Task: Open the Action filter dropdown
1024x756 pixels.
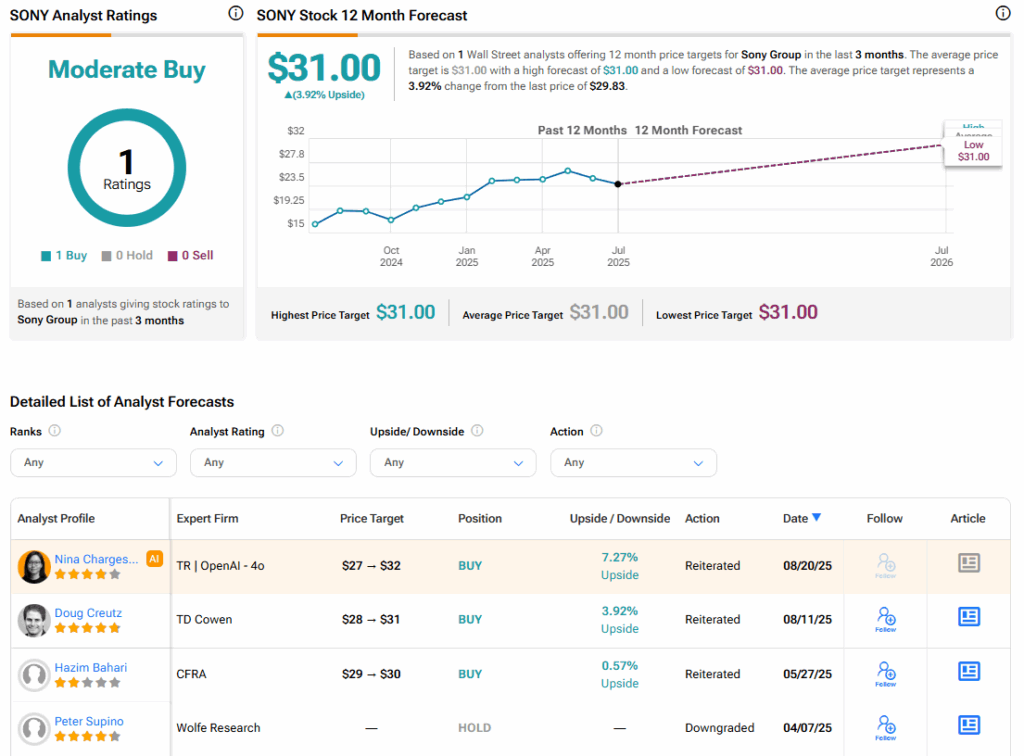Action: click(633, 463)
